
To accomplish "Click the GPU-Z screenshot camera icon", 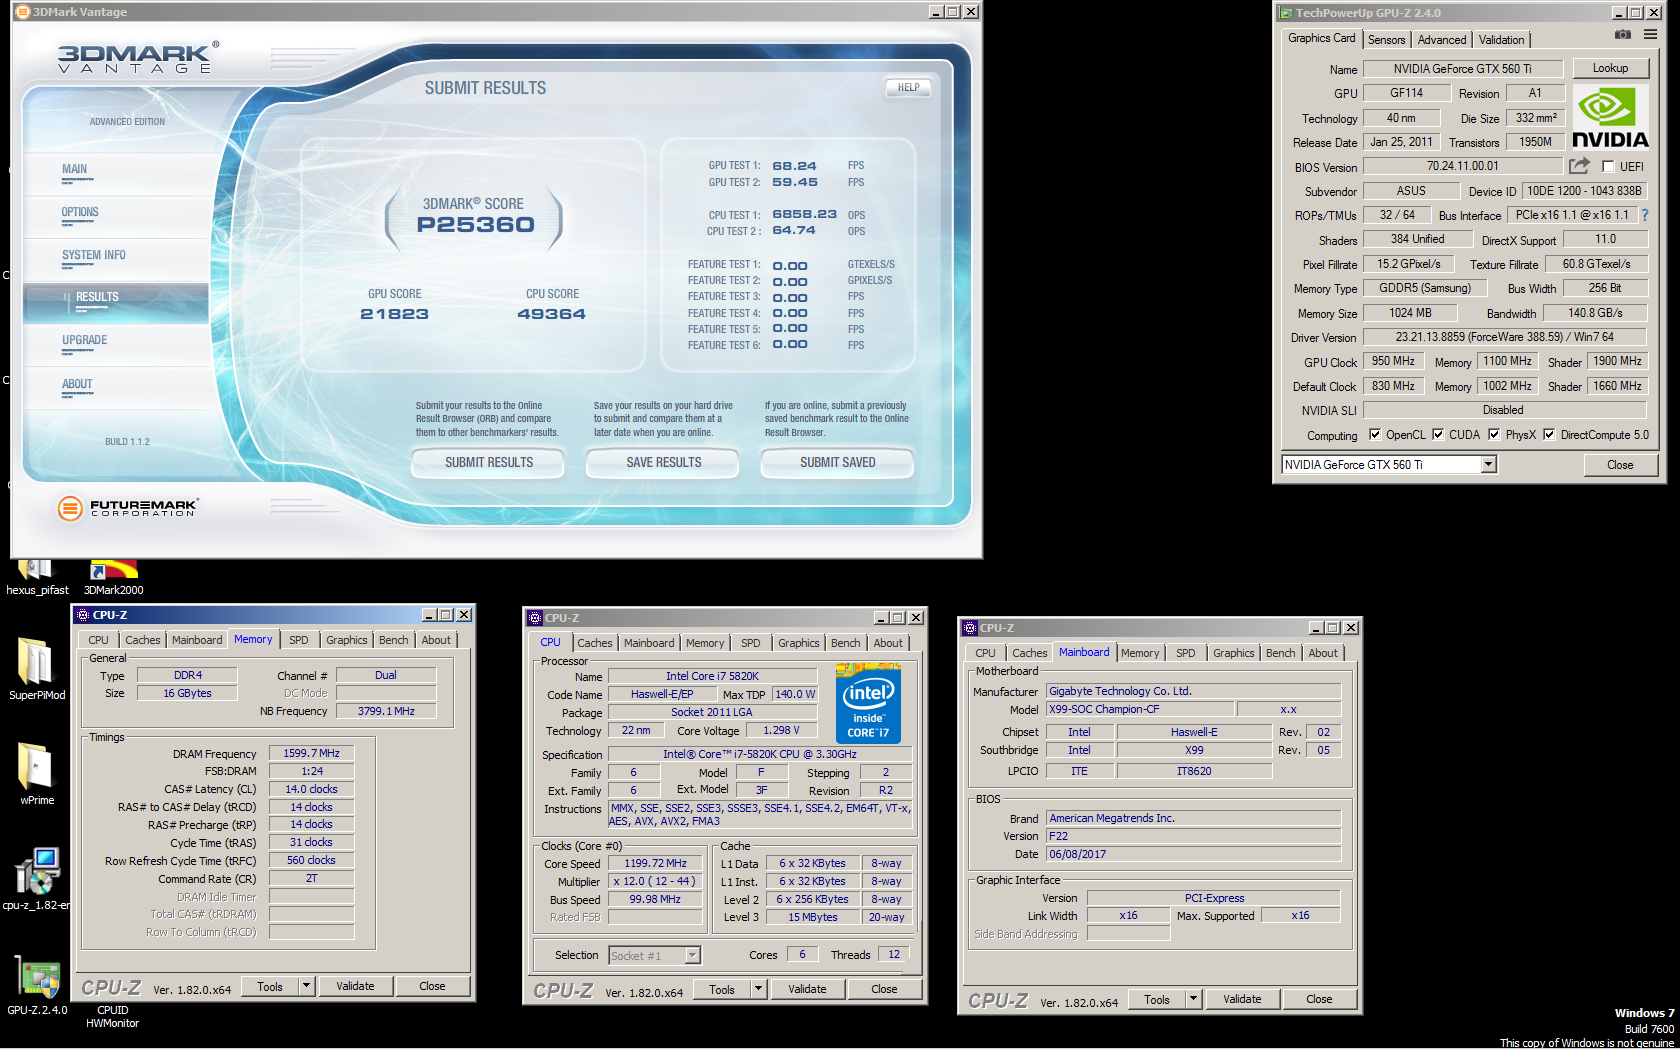I will [x=1623, y=35].
